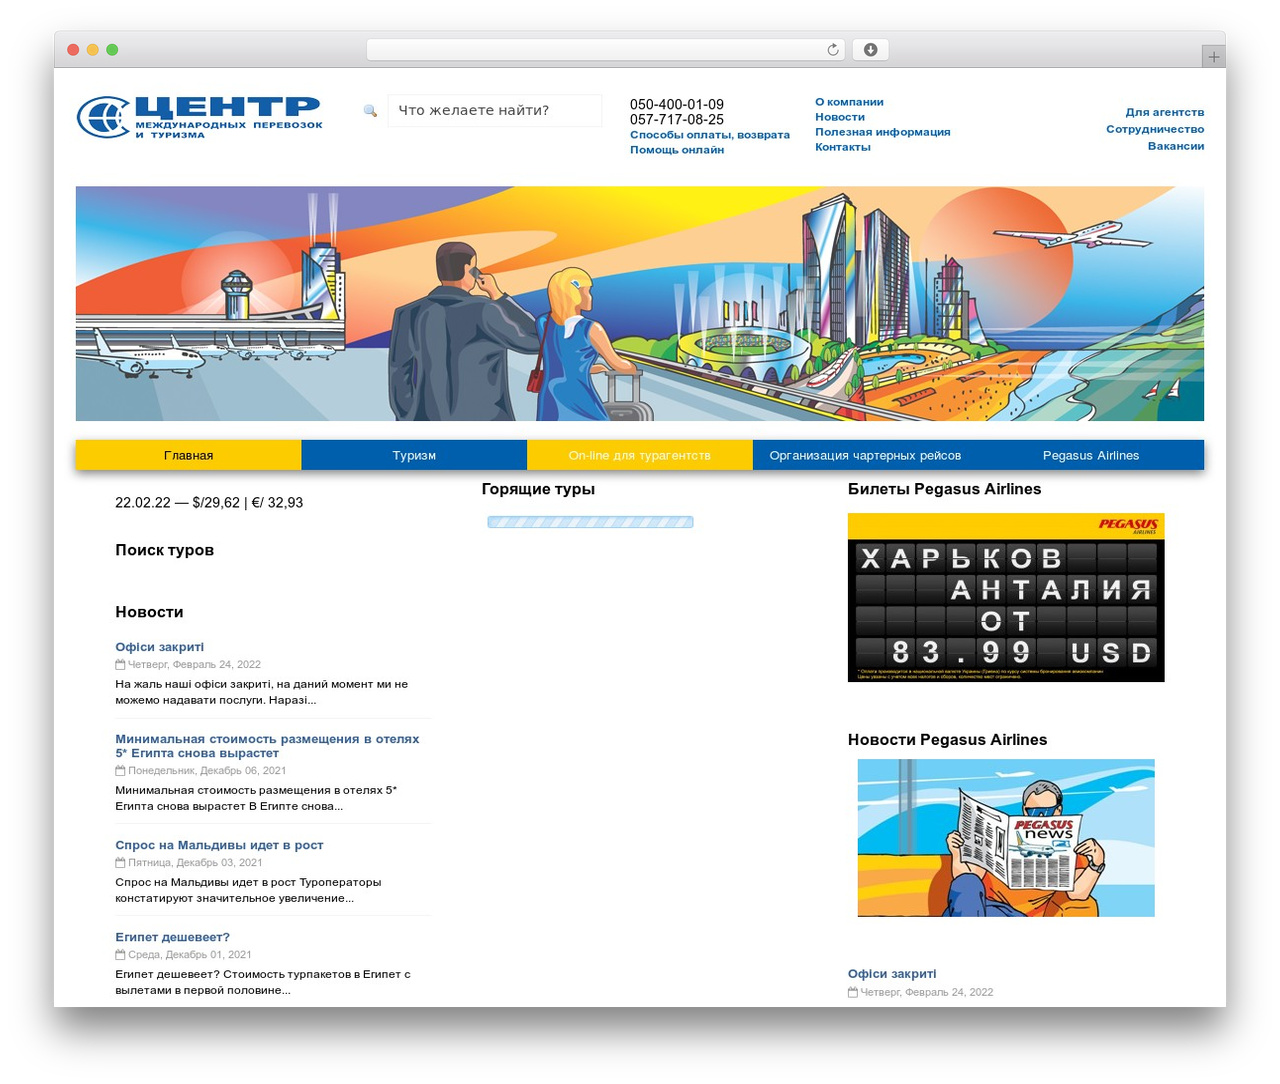Image resolution: width=1280 pixels, height=1084 pixels.
Task: Click calendar icon beside Понедельник, Декабрь 06, 2021
Action: pos(120,770)
